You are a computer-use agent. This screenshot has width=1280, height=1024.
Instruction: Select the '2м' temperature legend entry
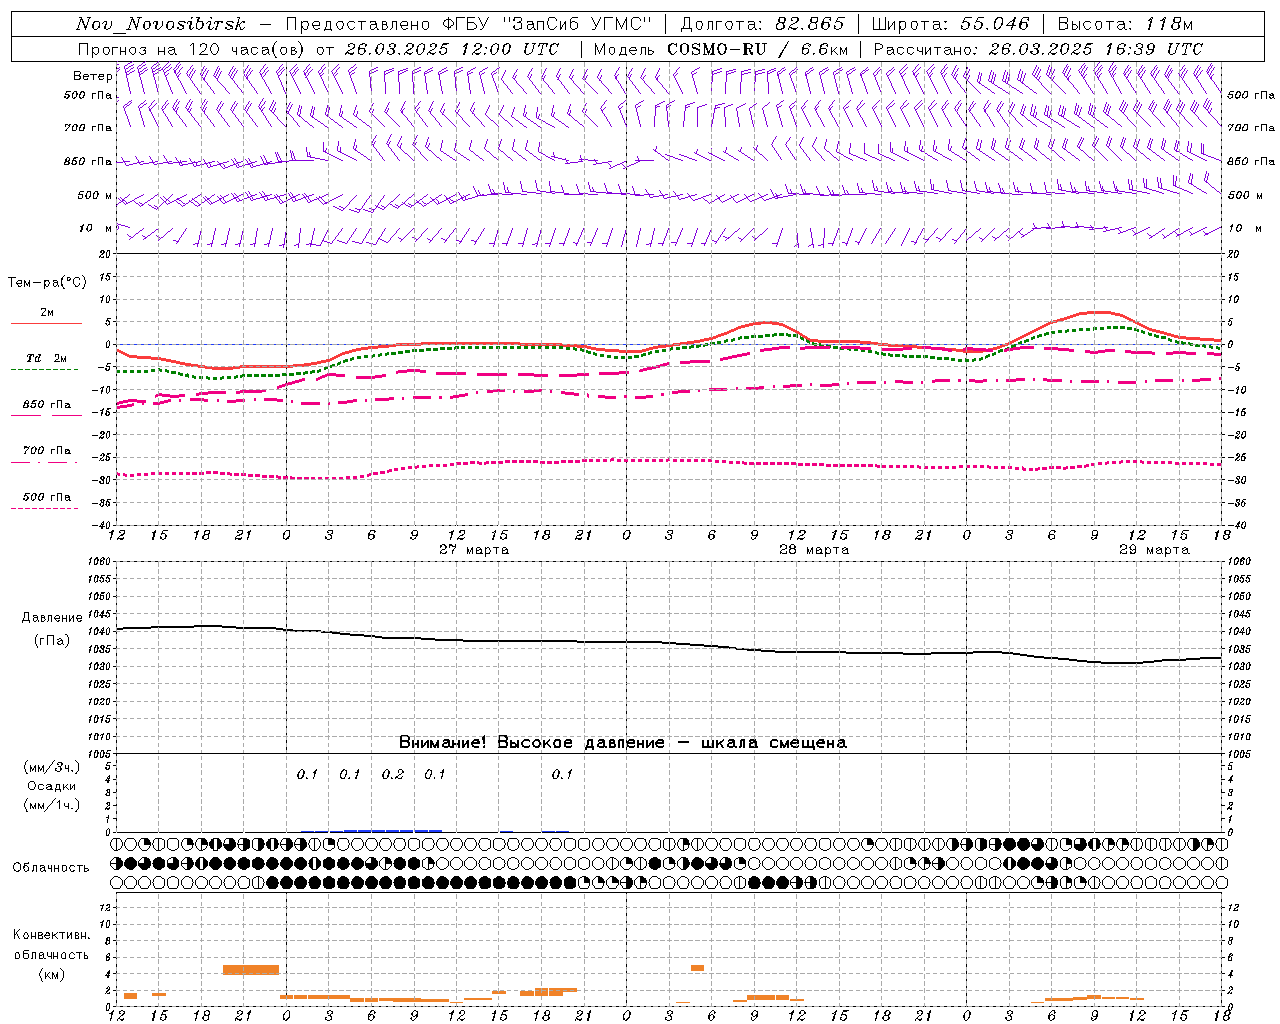[47, 313]
